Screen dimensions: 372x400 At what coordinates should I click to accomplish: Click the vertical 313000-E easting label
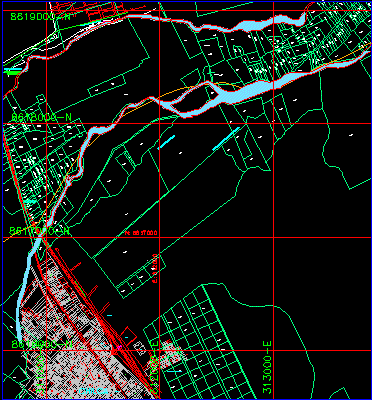267,367
